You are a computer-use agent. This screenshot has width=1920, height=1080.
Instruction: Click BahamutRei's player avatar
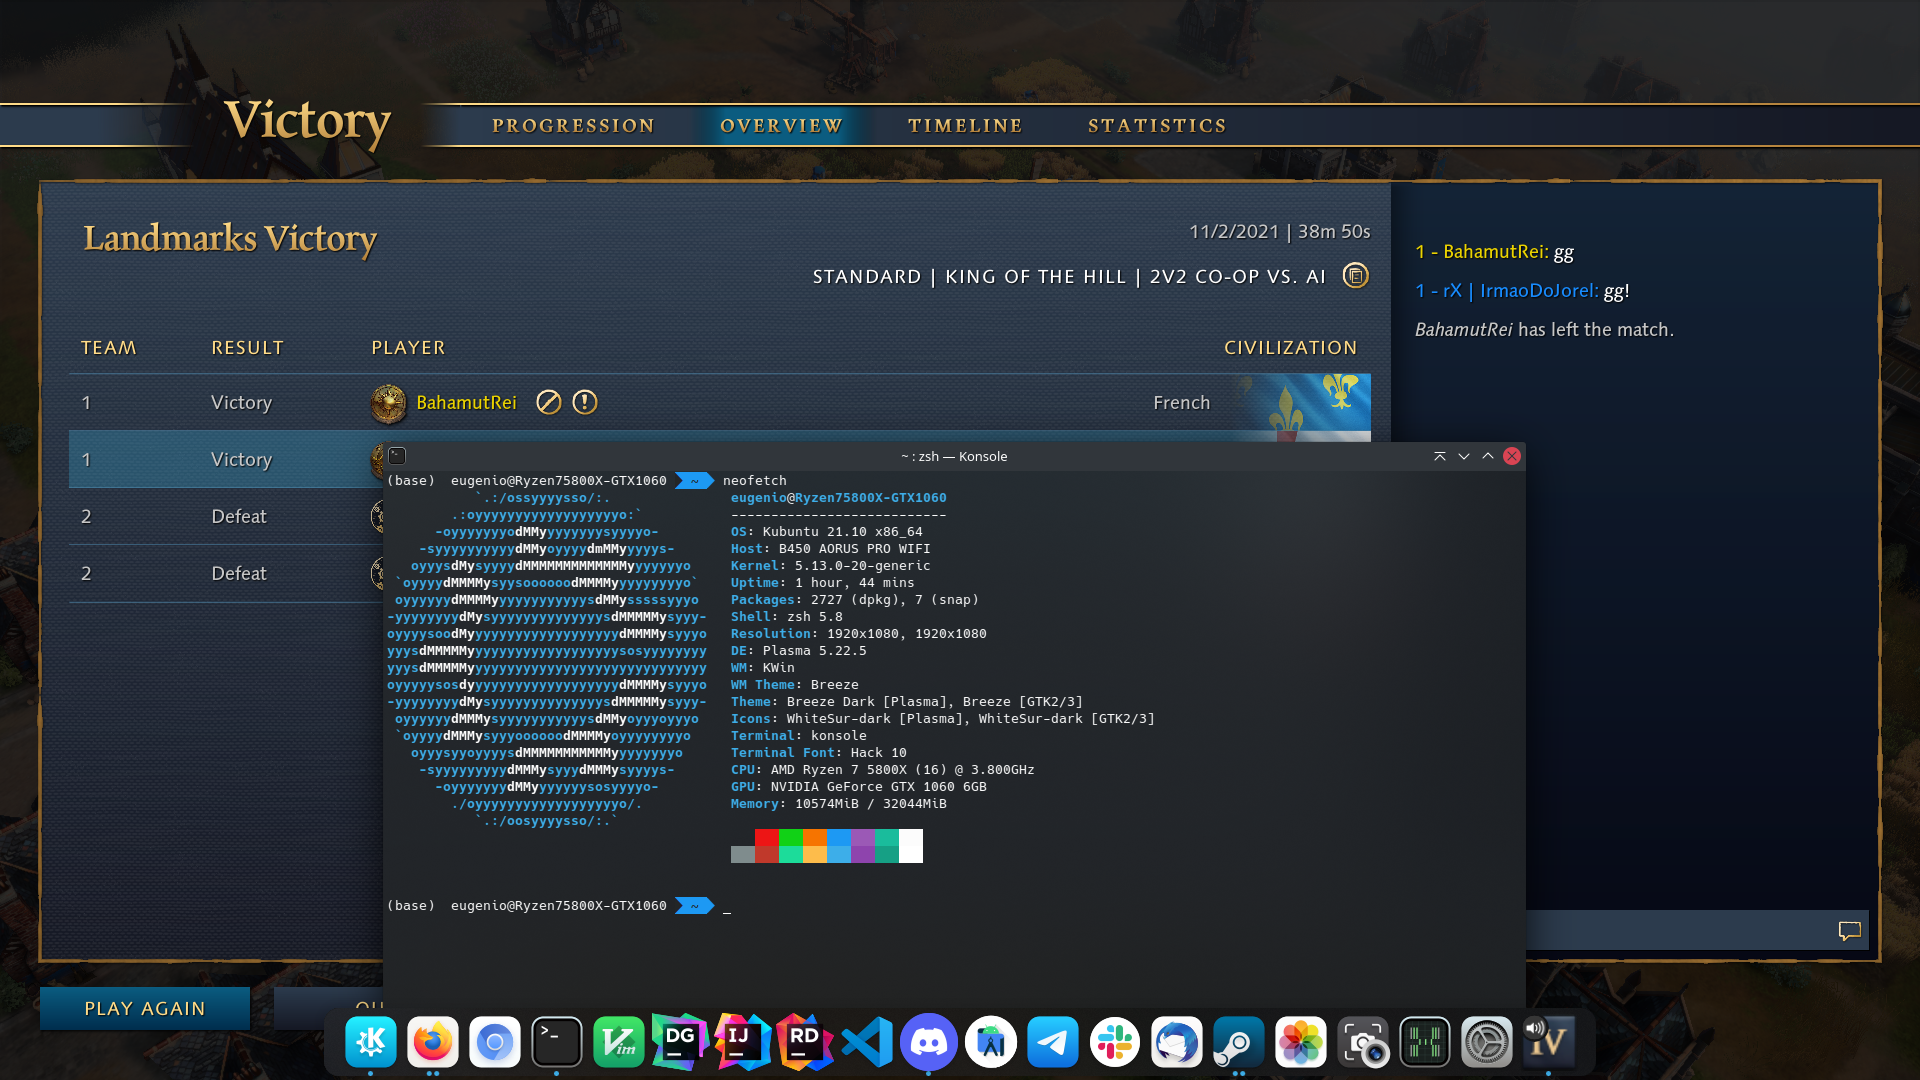coord(388,403)
